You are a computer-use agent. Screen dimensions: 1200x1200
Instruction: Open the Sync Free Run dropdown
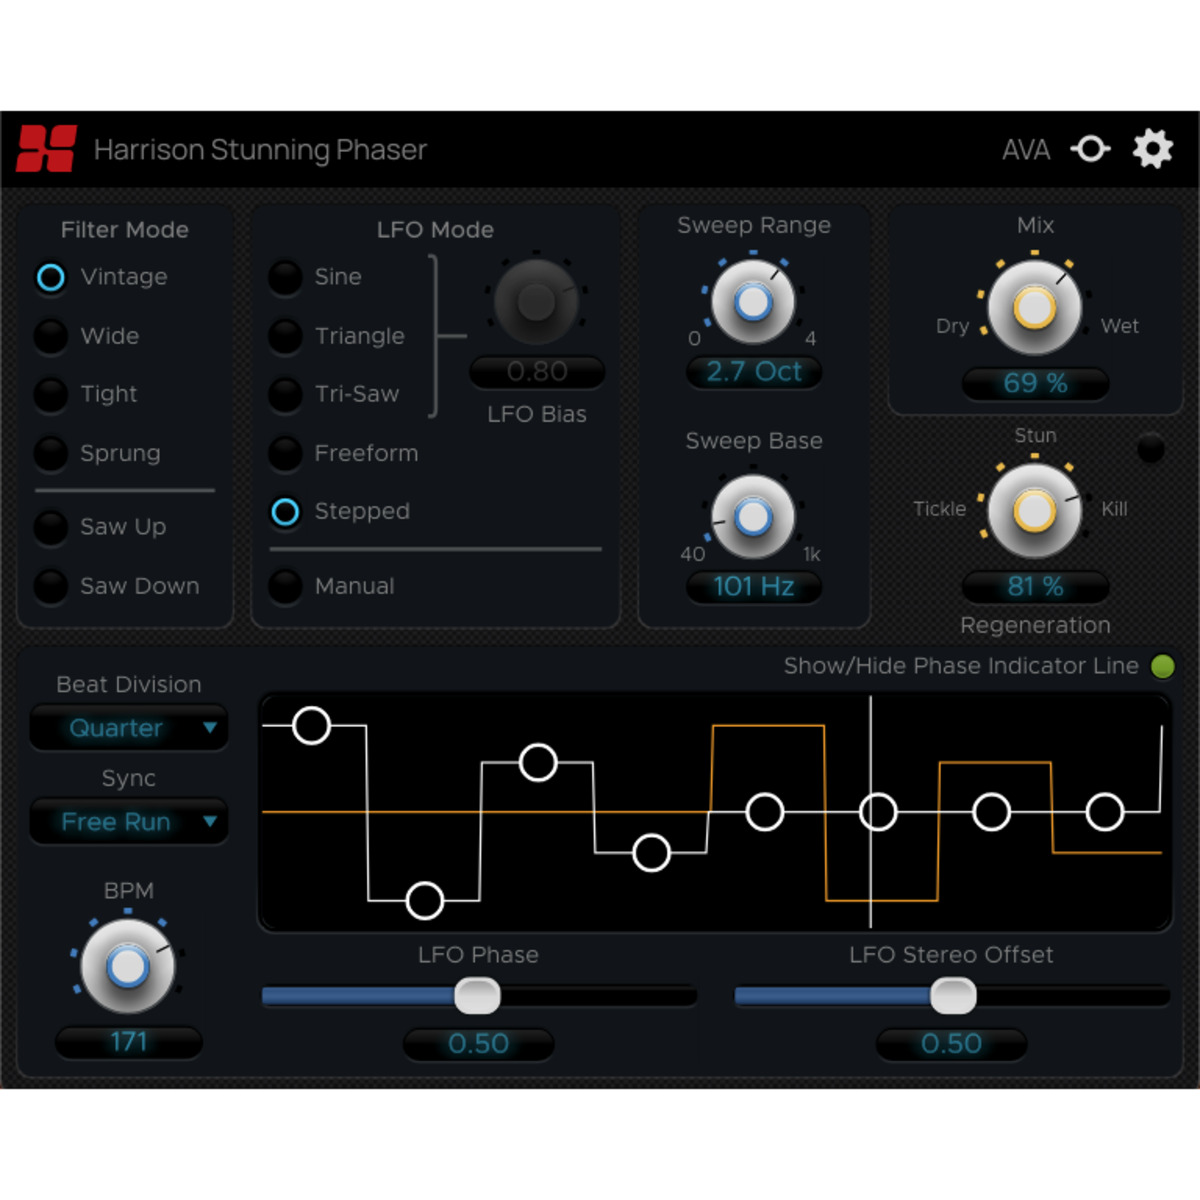[x=129, y=822]
